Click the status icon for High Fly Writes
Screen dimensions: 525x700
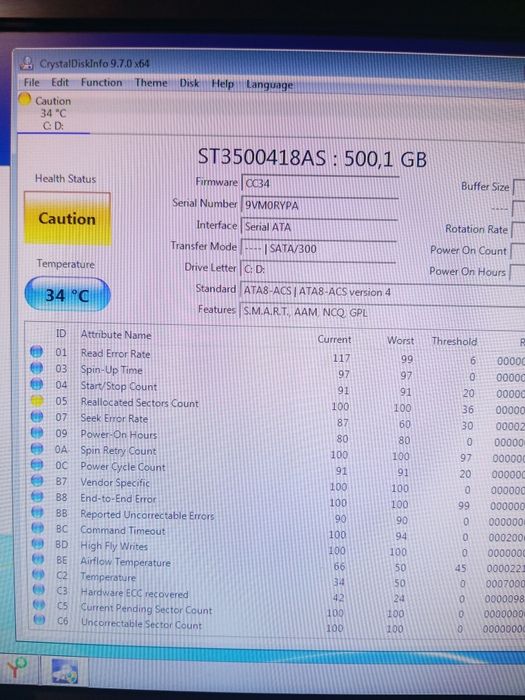pyautogui.click(x=38, y=544)
